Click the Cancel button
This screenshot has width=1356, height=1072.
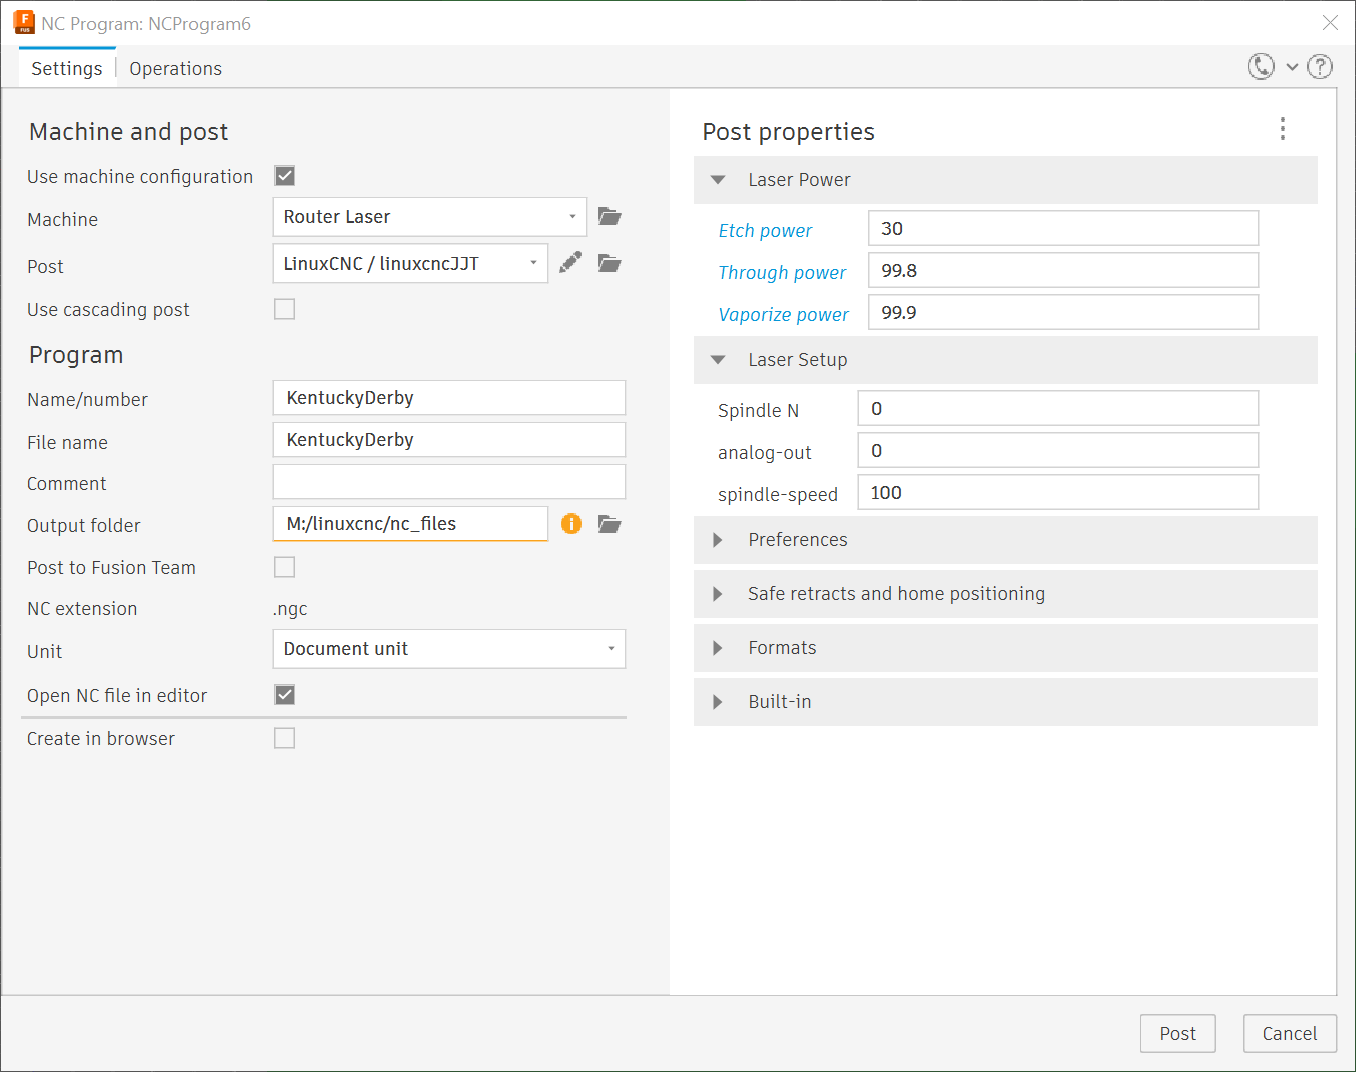tap(1289, 1033)
